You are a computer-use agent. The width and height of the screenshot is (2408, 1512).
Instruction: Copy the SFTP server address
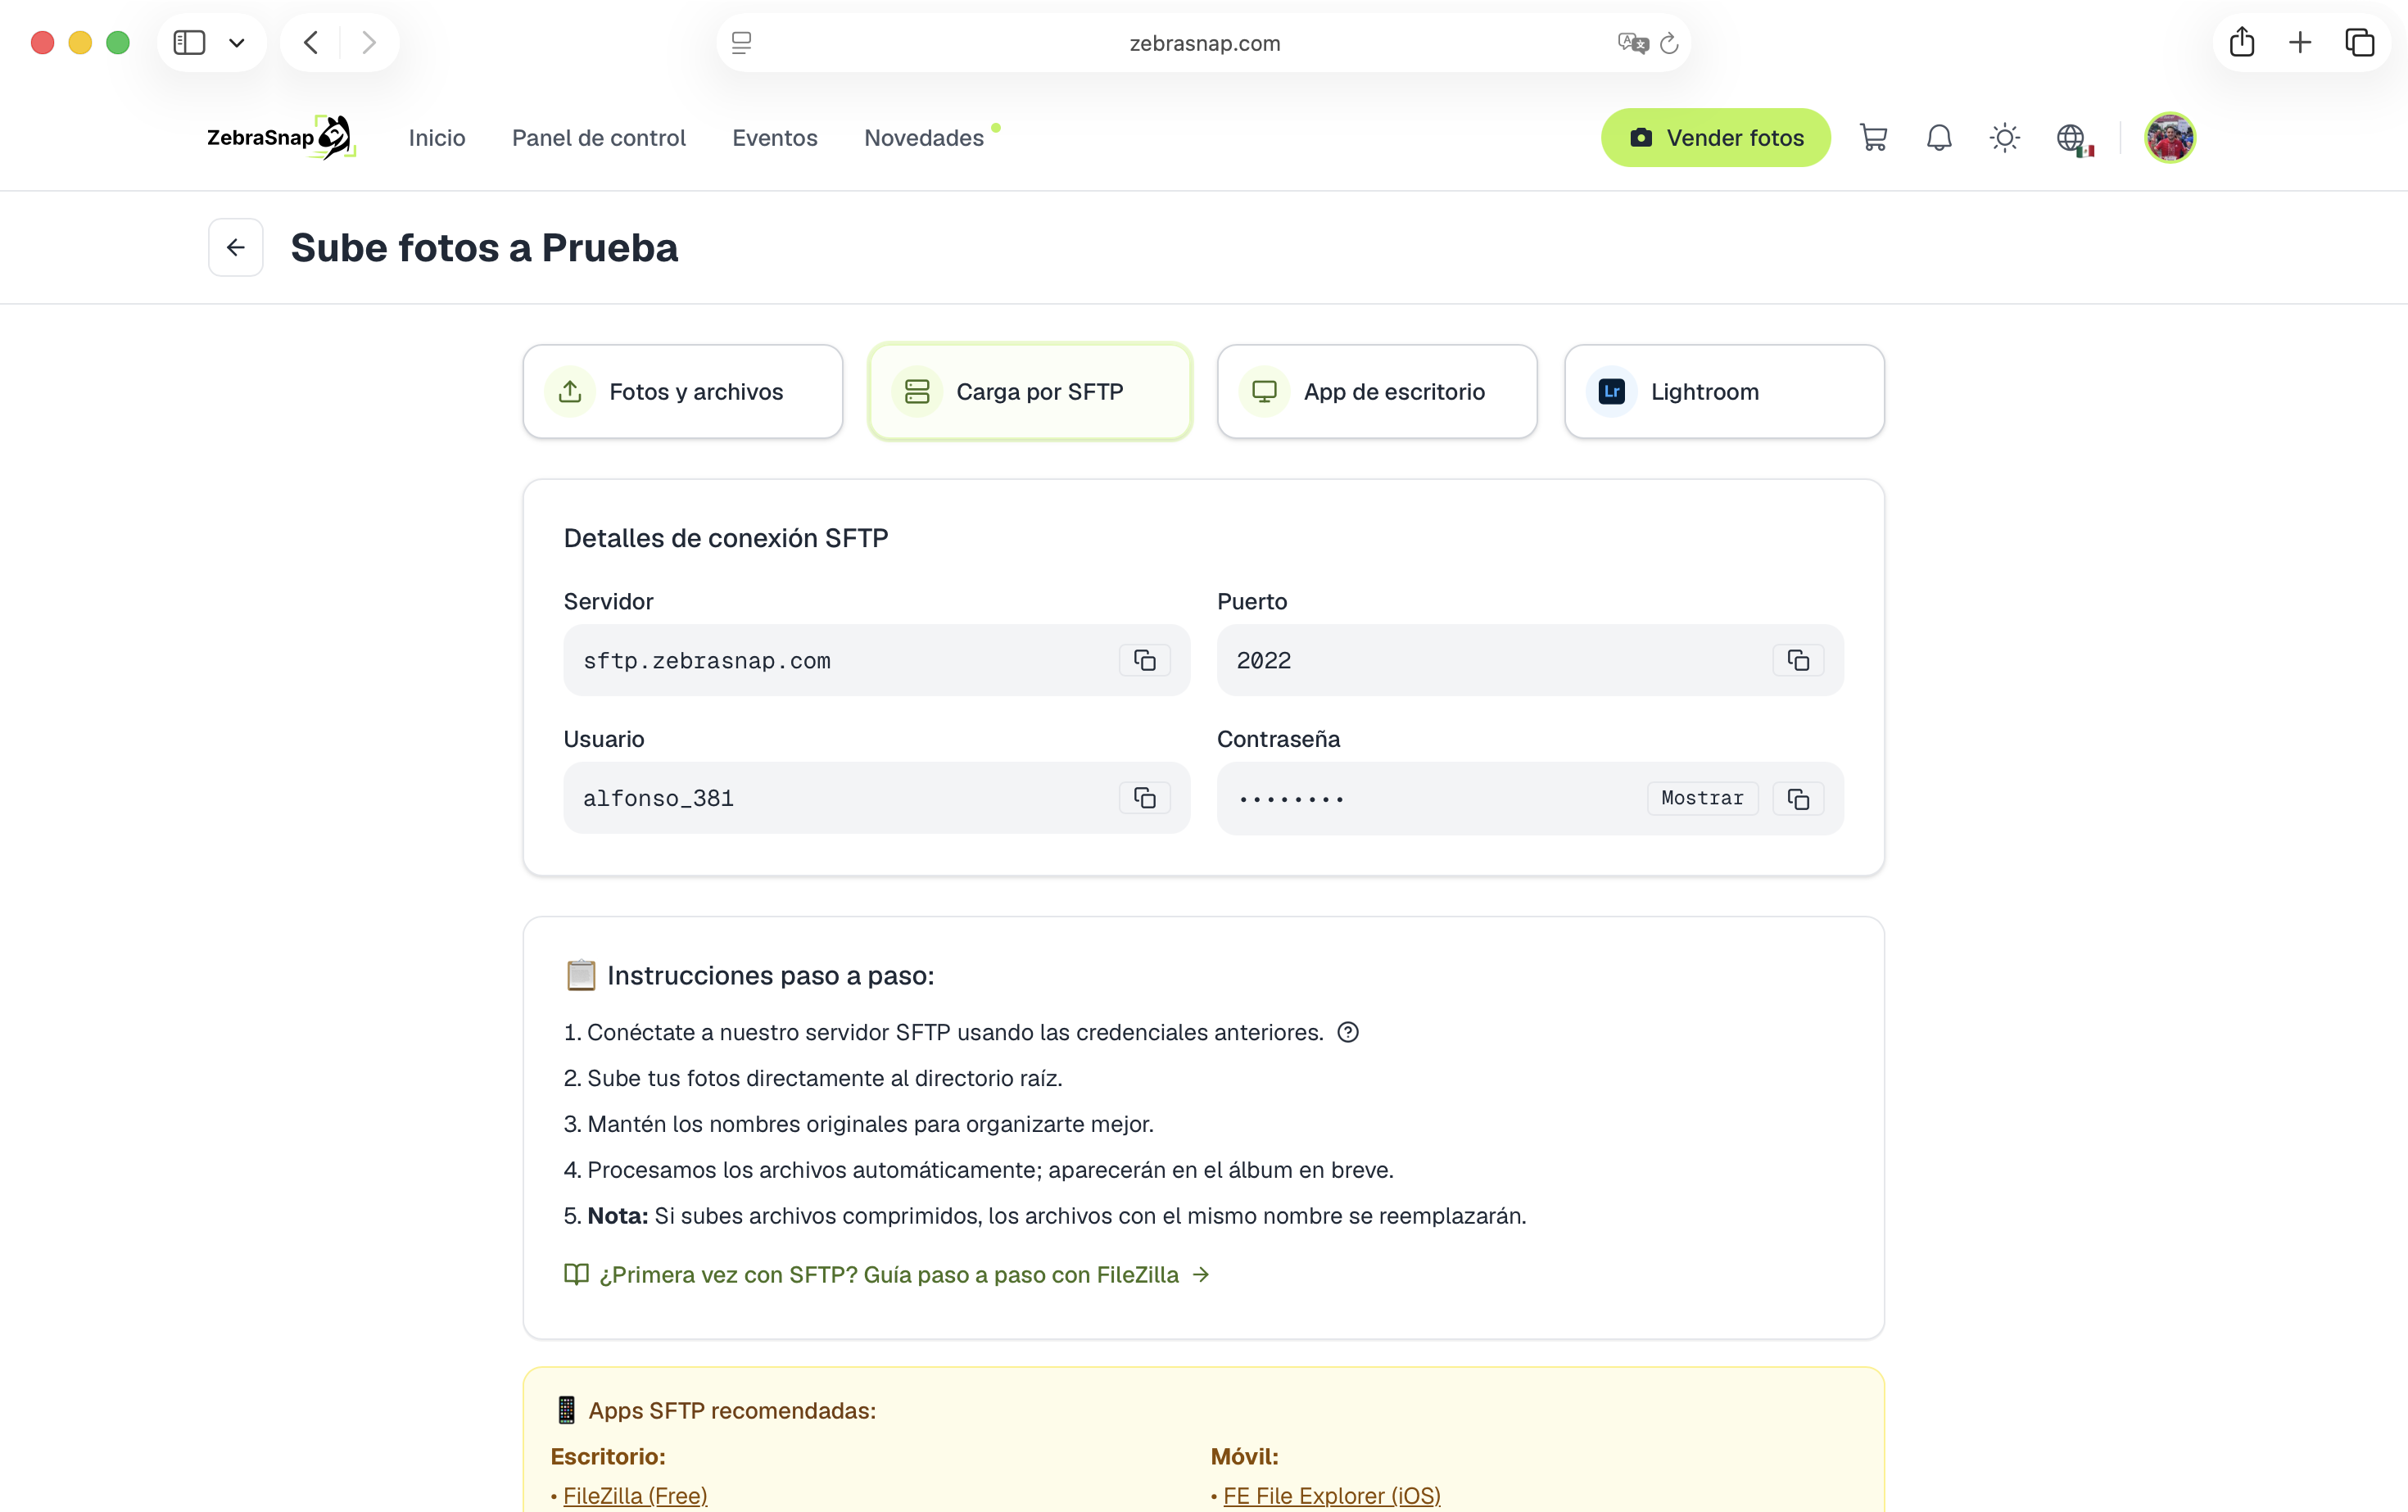1144,660
